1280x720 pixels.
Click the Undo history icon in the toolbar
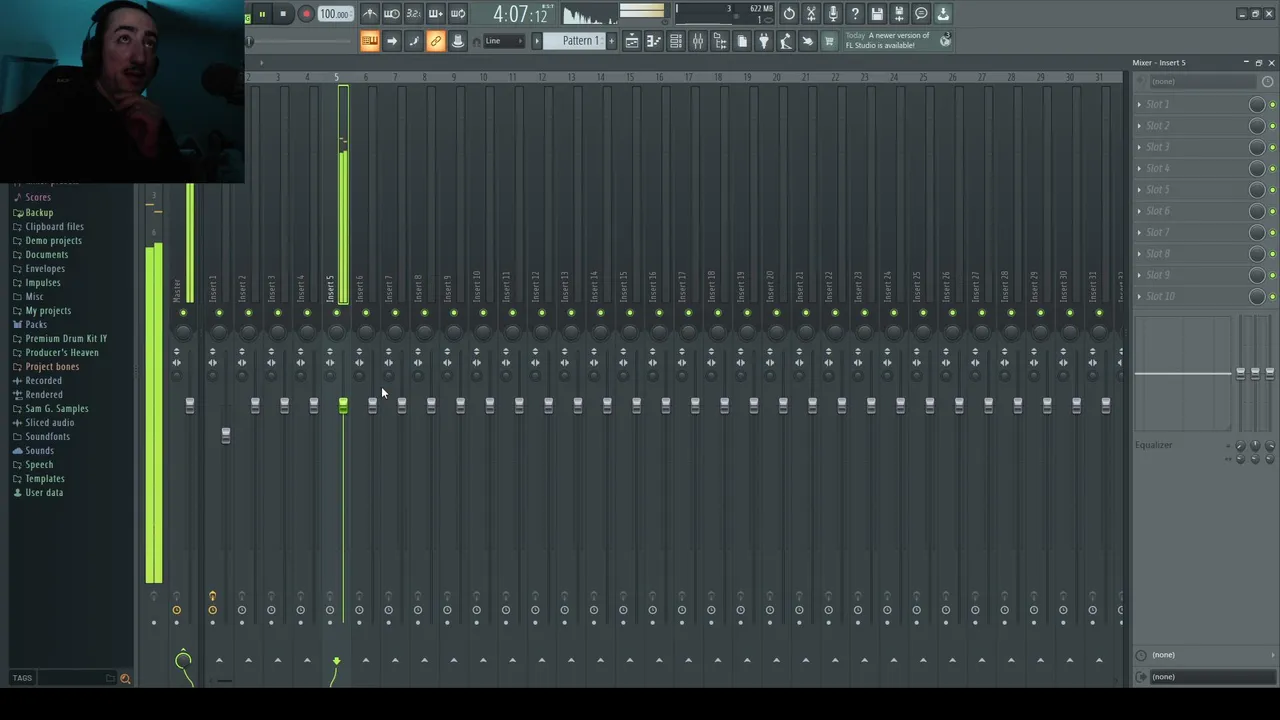789,14
